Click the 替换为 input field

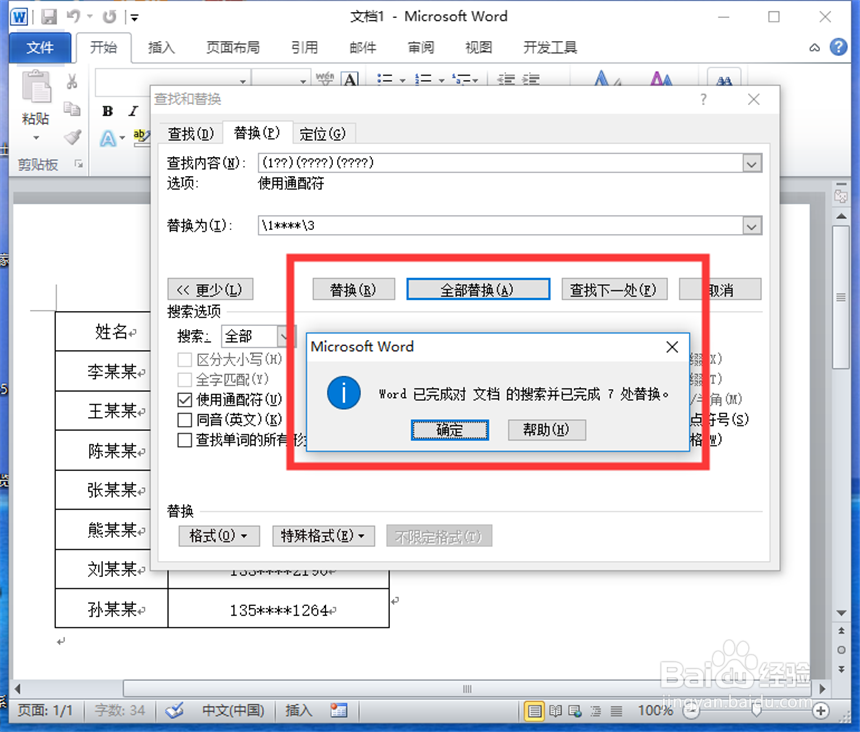500,225
